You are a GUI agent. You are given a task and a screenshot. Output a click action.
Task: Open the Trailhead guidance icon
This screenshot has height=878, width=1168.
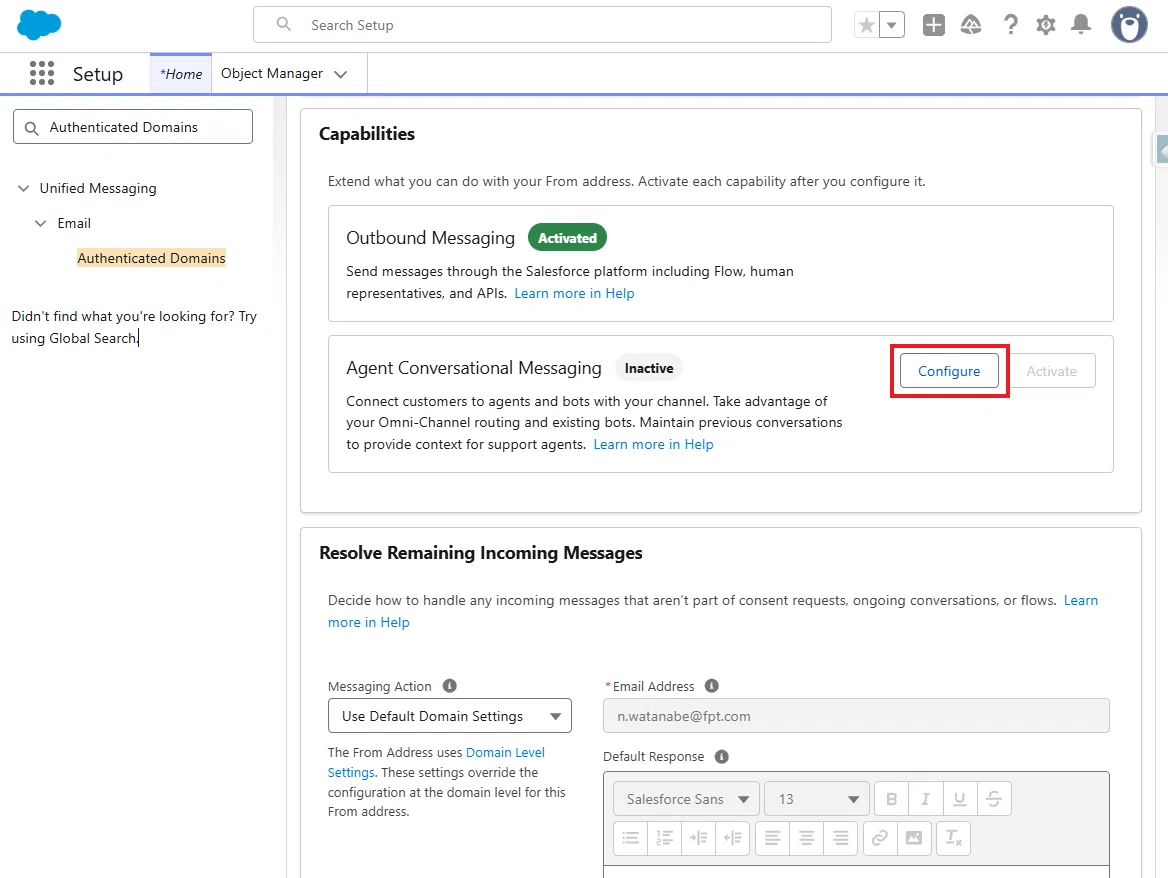pyautogui.click(x=971, y=25)
